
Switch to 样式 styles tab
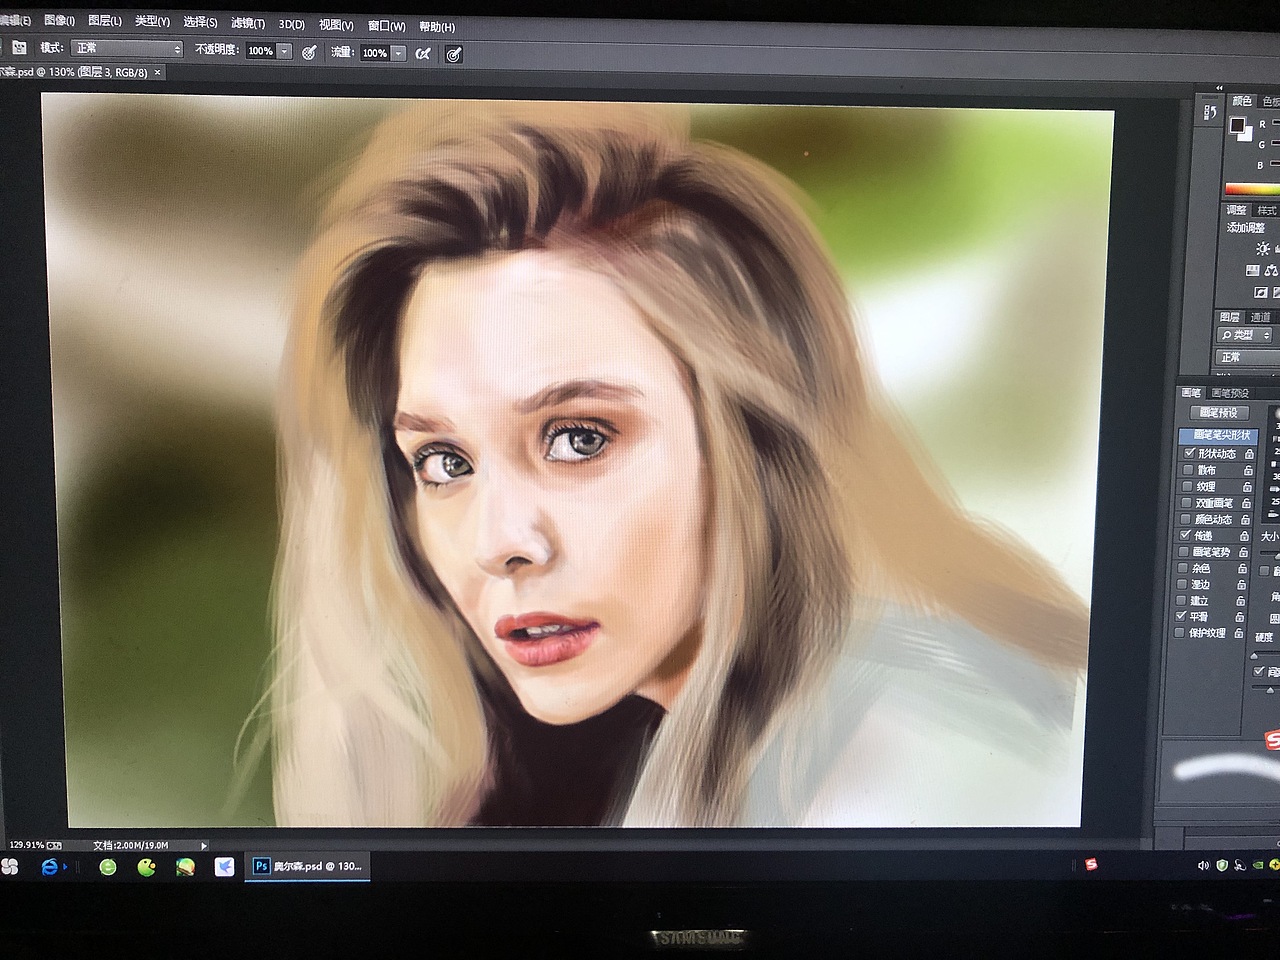click(x=1267, y=210)
